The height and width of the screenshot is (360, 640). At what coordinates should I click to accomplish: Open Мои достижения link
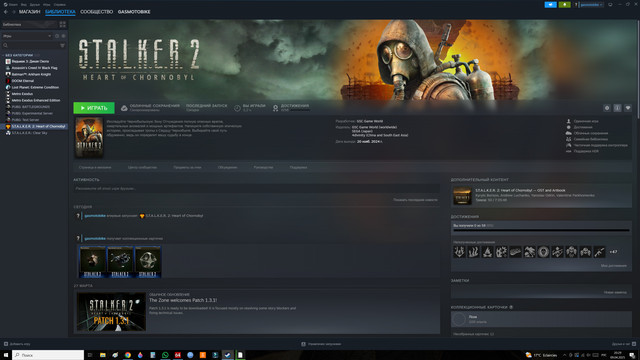(x=613, y=266)
